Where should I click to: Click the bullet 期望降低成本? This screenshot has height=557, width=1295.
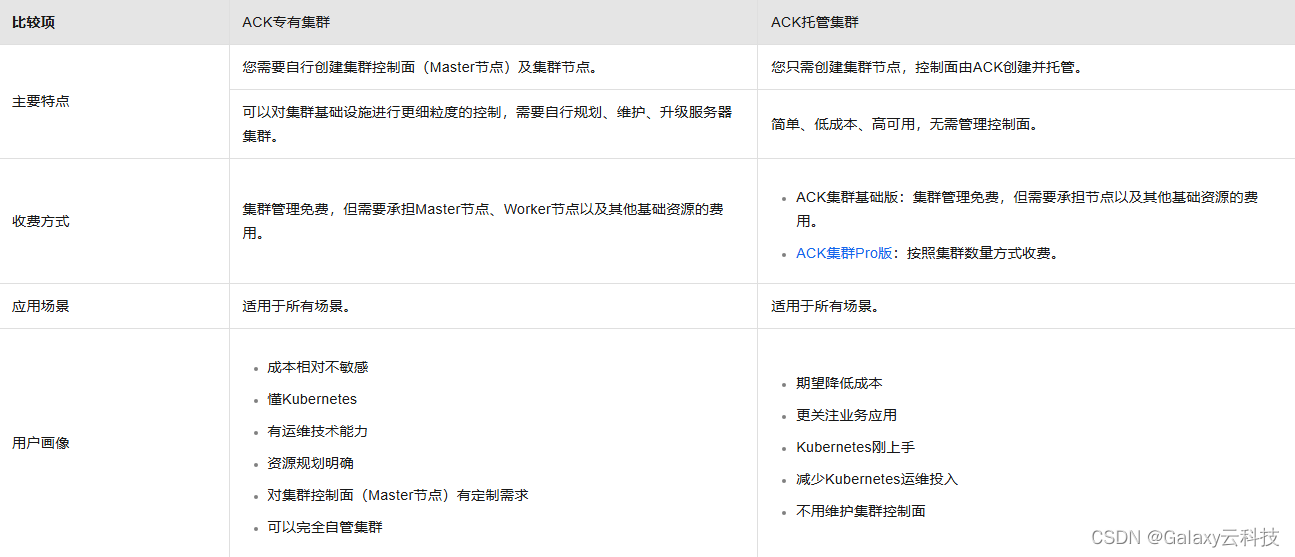[839, 384]
